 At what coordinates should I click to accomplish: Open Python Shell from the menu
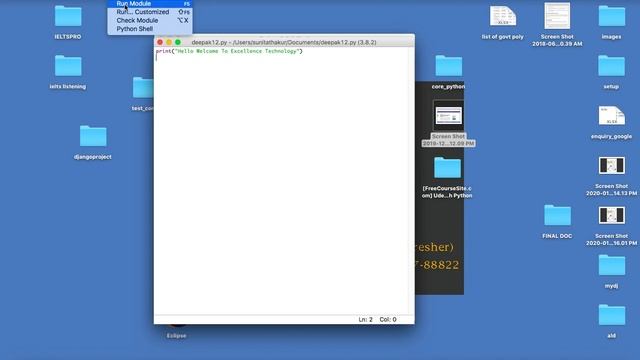[150, 29]
